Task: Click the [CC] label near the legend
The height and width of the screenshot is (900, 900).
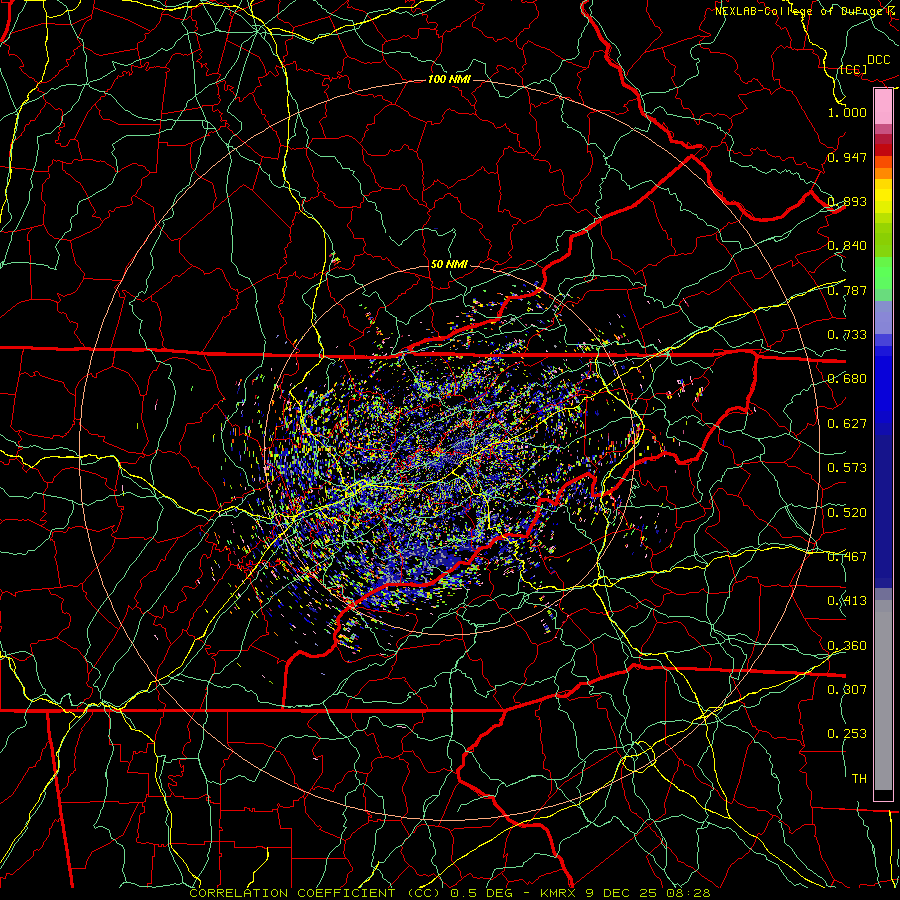Action: [853, 69]
